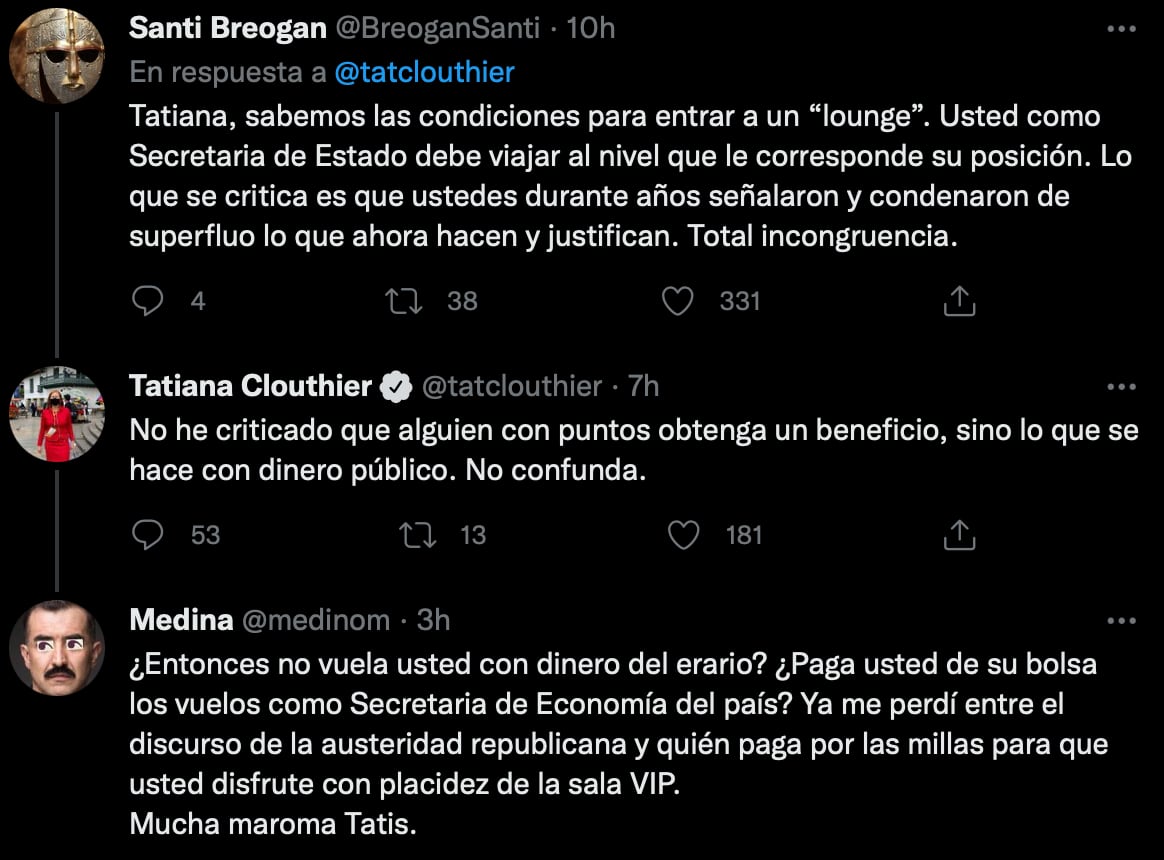Retweet Tatiana Clouthier's tweet

pos(417,535)
